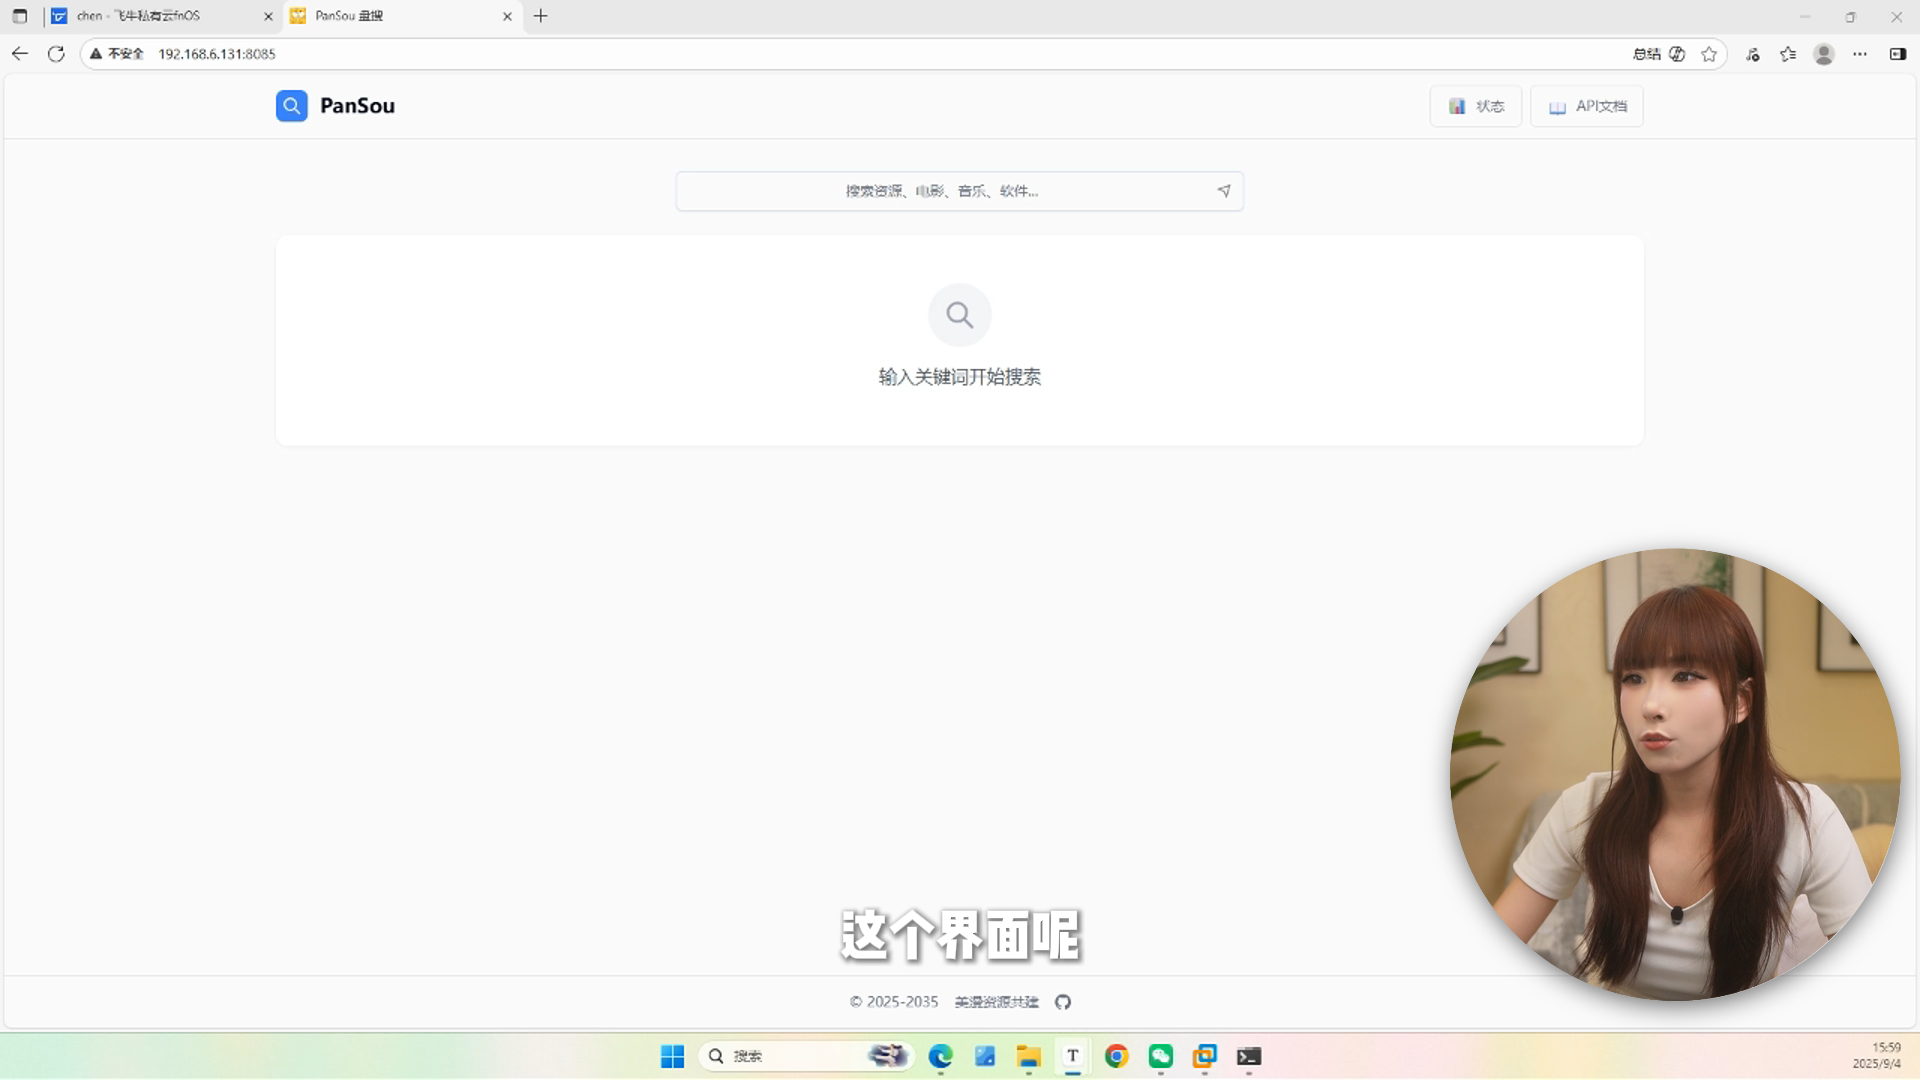
Task: Open the Edge sidebar panel icon
Action: click(1897, 54)
